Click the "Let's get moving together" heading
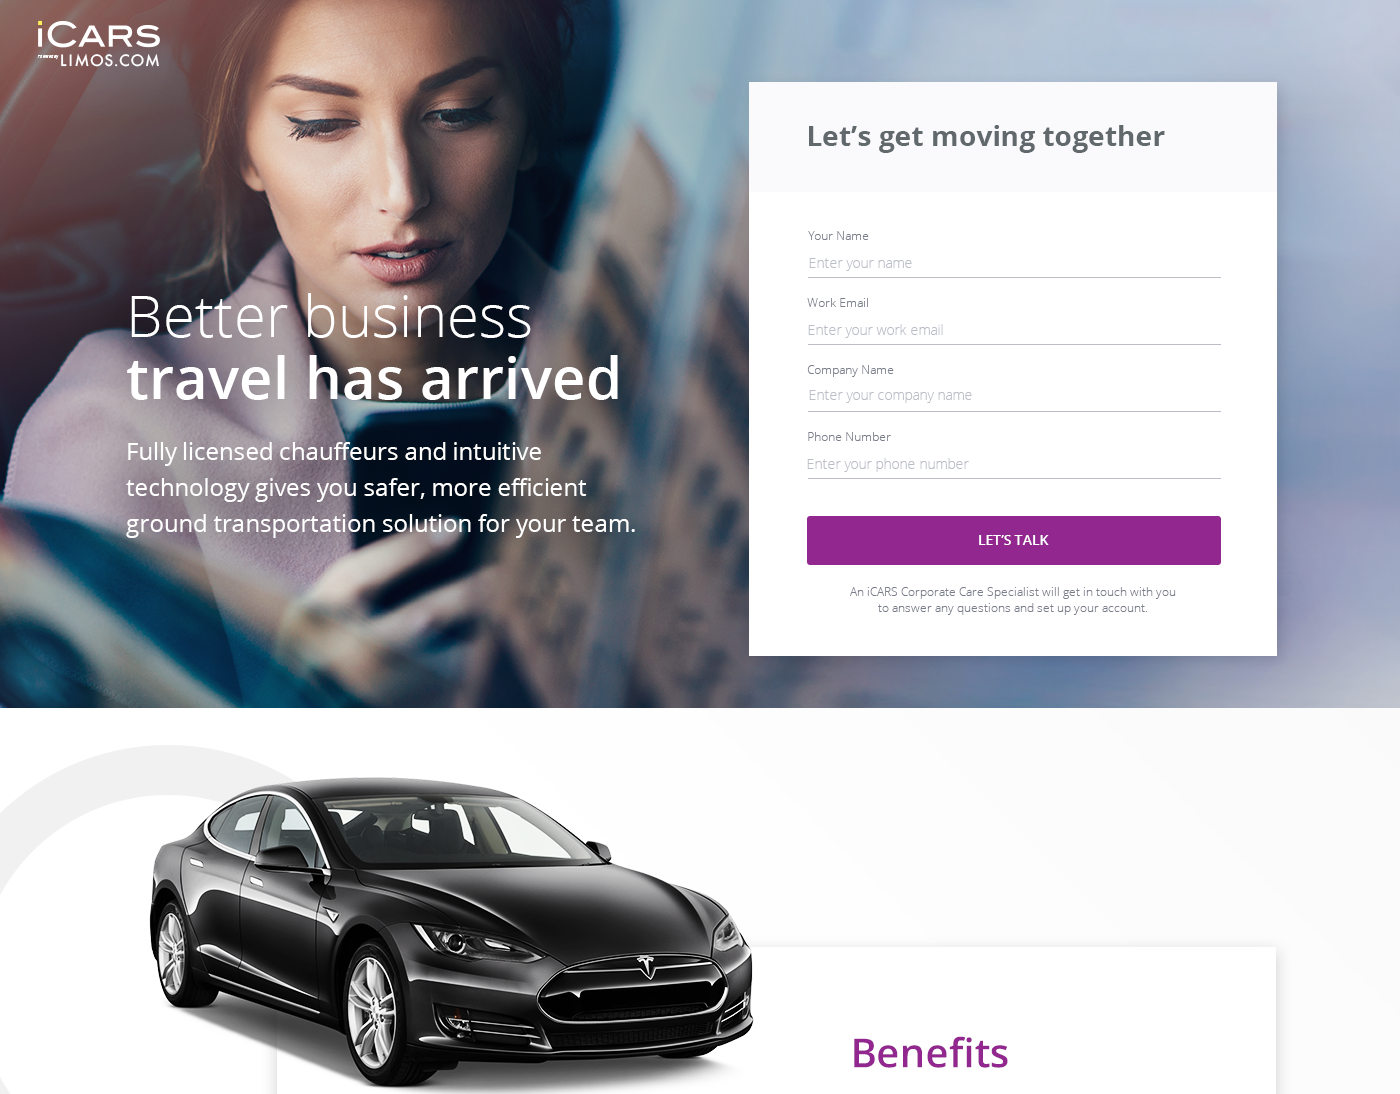 pyautogui.click(x=985, y=137)
